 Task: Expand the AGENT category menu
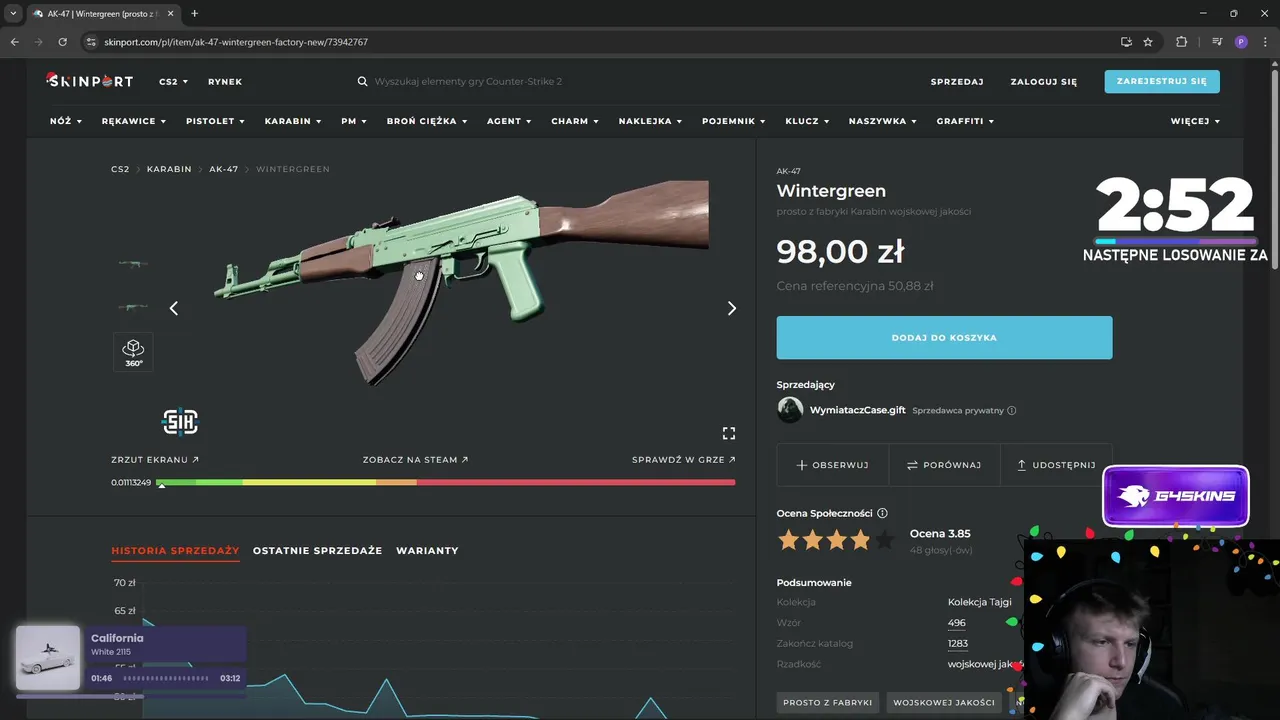click(x=509, y=121)
